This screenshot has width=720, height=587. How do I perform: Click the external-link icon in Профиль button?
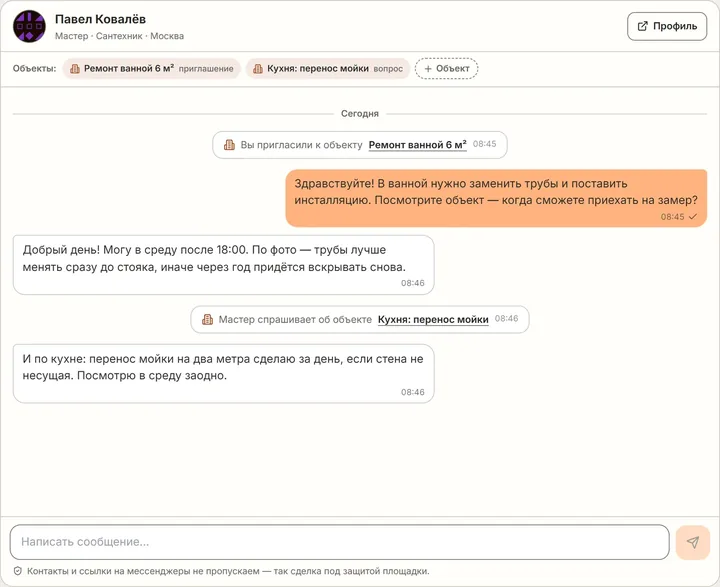coord(643,26)
